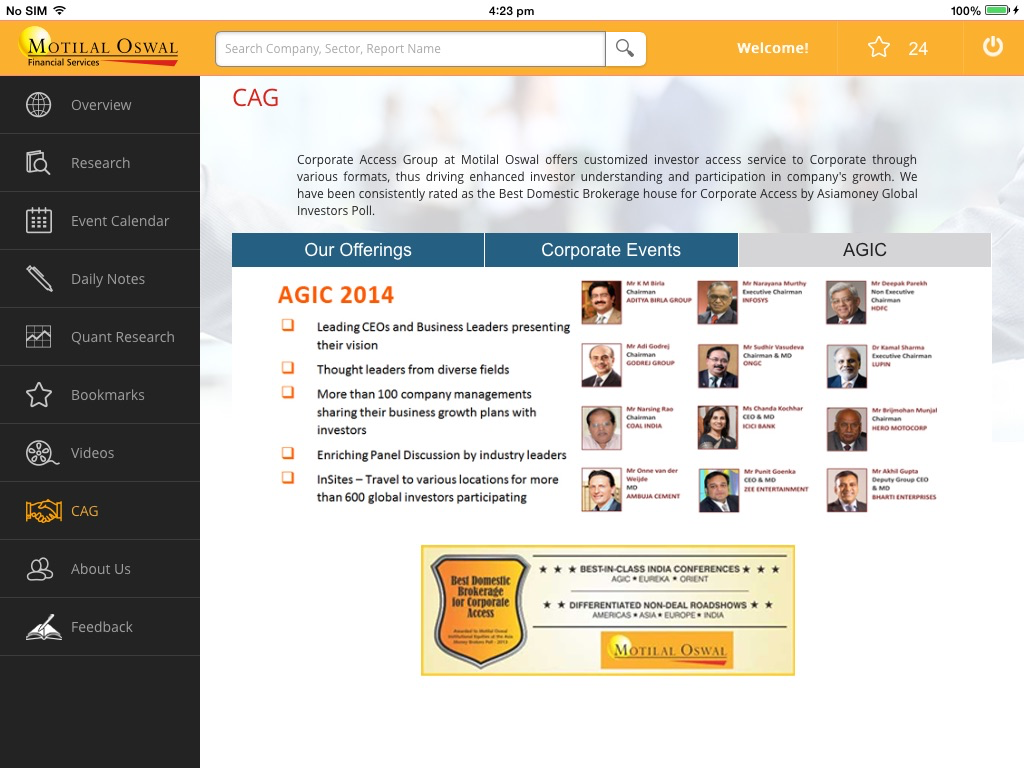The image size is (1024, 768).
Task: Tap Mr Sudhir Vasudeva's photo
Action: click(718, 366)
